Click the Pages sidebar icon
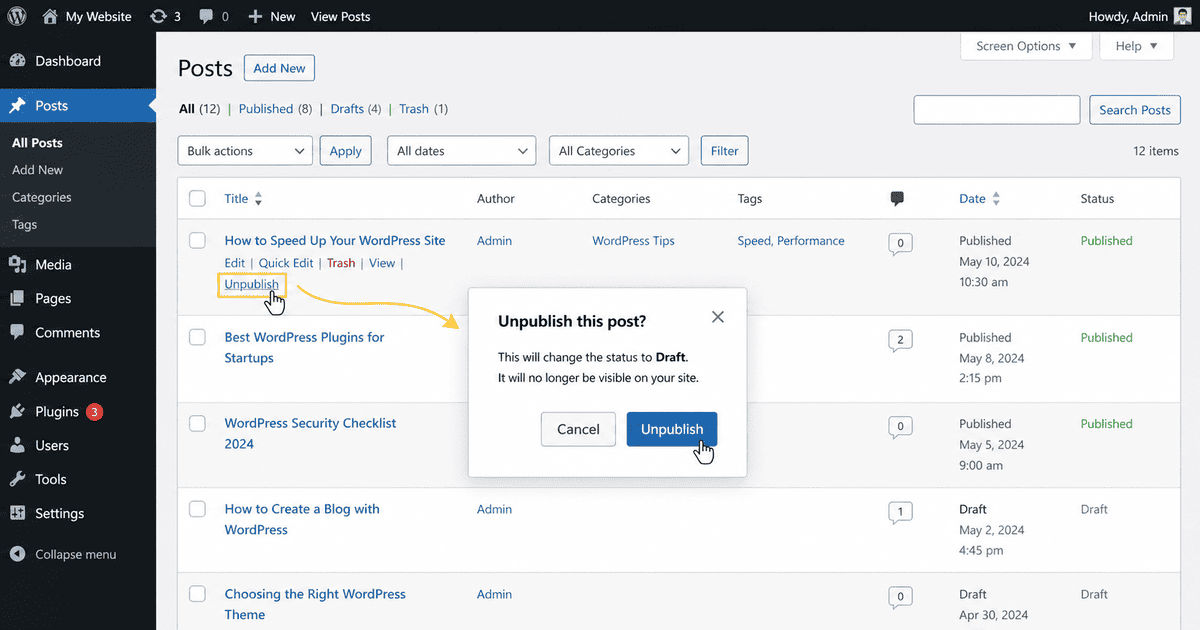 pyautogui.click(x=17, y=298)
